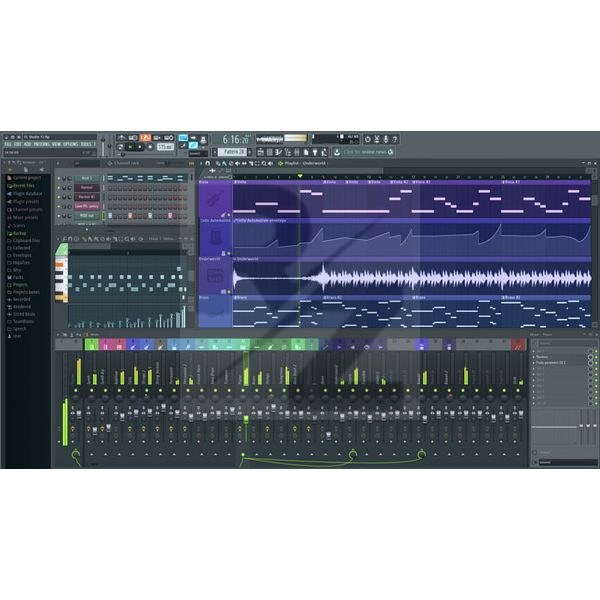Click the Harmor channel button
The width and height of the screenshot is (600, 600).
[x=87, y=188]
